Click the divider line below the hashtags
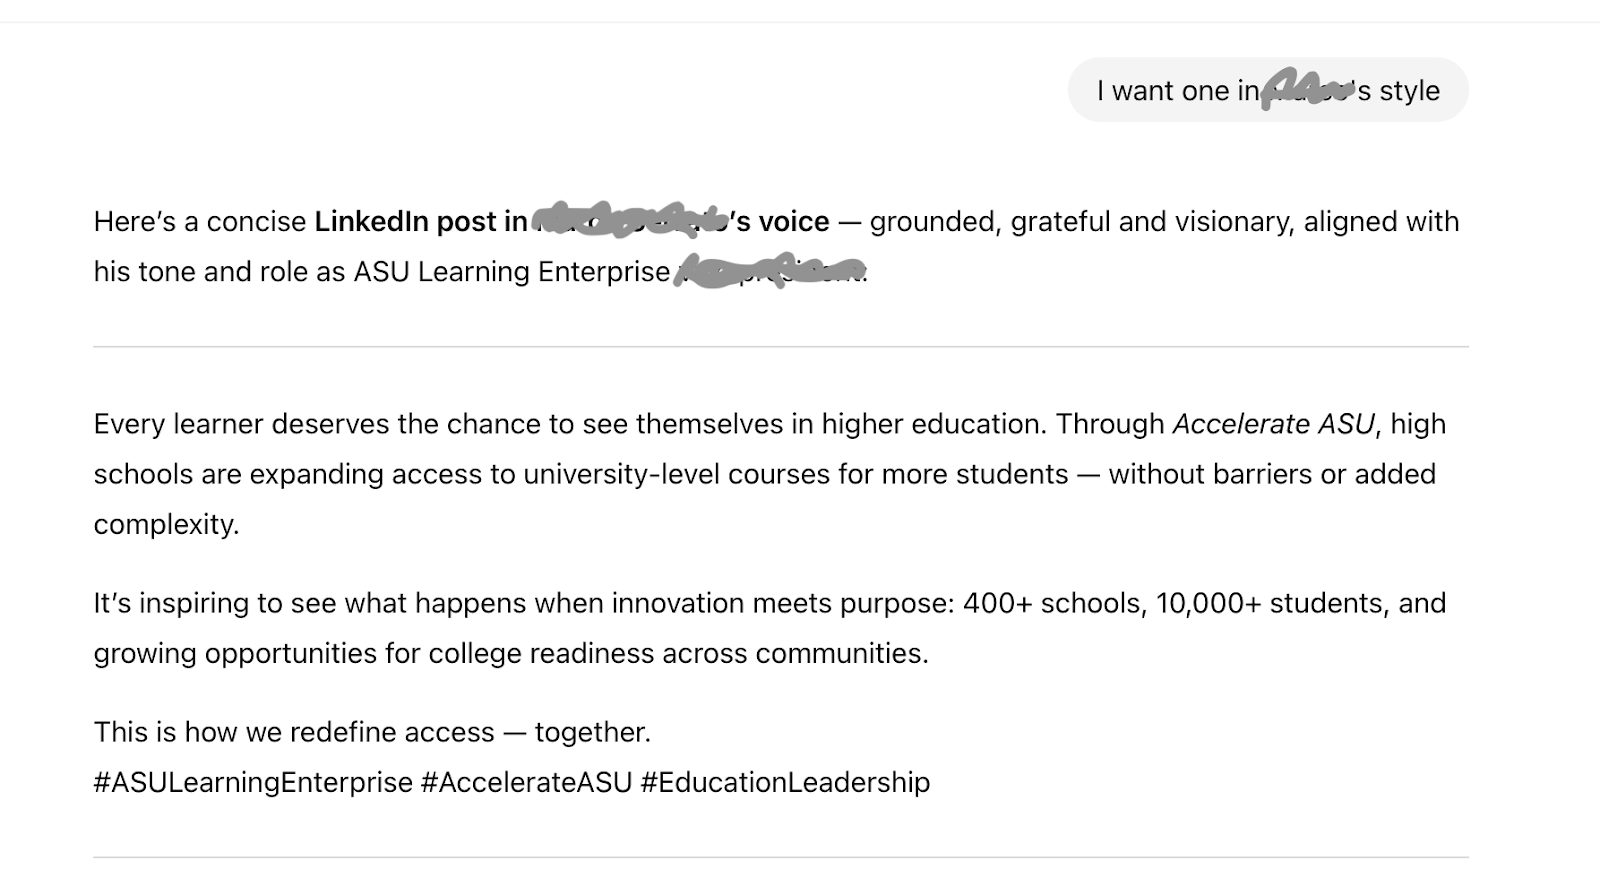The height and width of the screenshot is (869, 1600). [x=780, y=857]
